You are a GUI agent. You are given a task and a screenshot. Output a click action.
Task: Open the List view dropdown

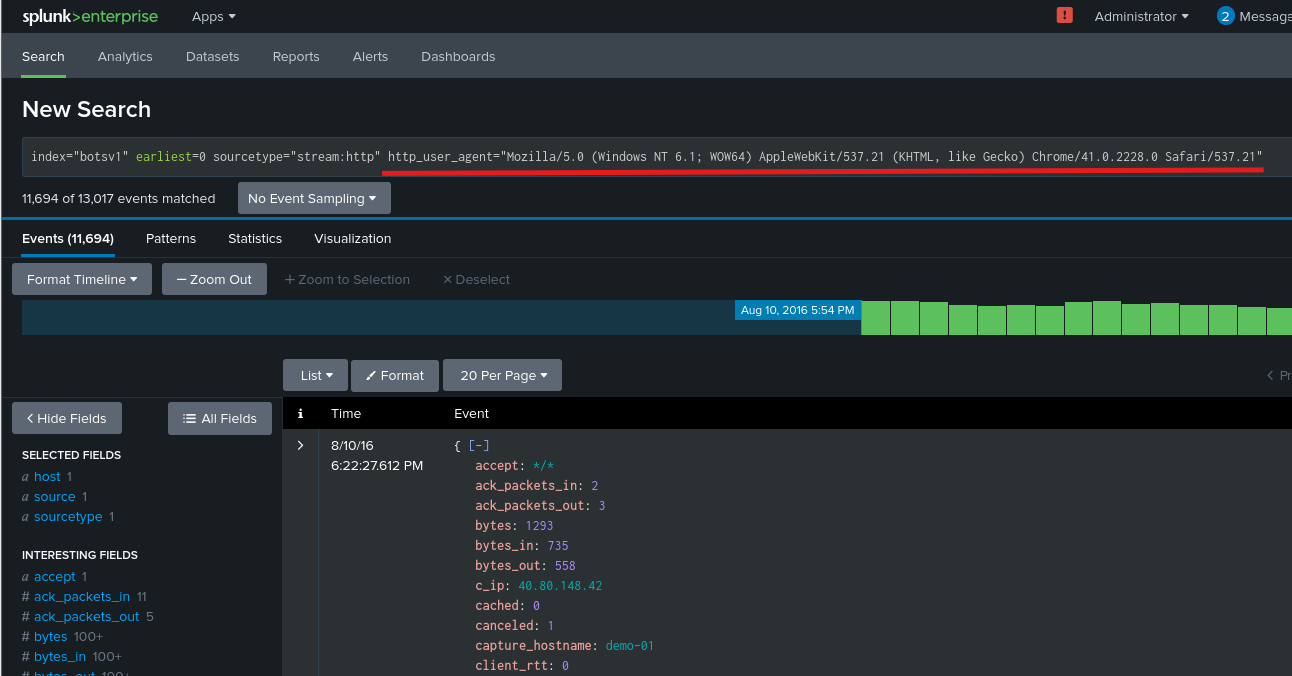316,375
